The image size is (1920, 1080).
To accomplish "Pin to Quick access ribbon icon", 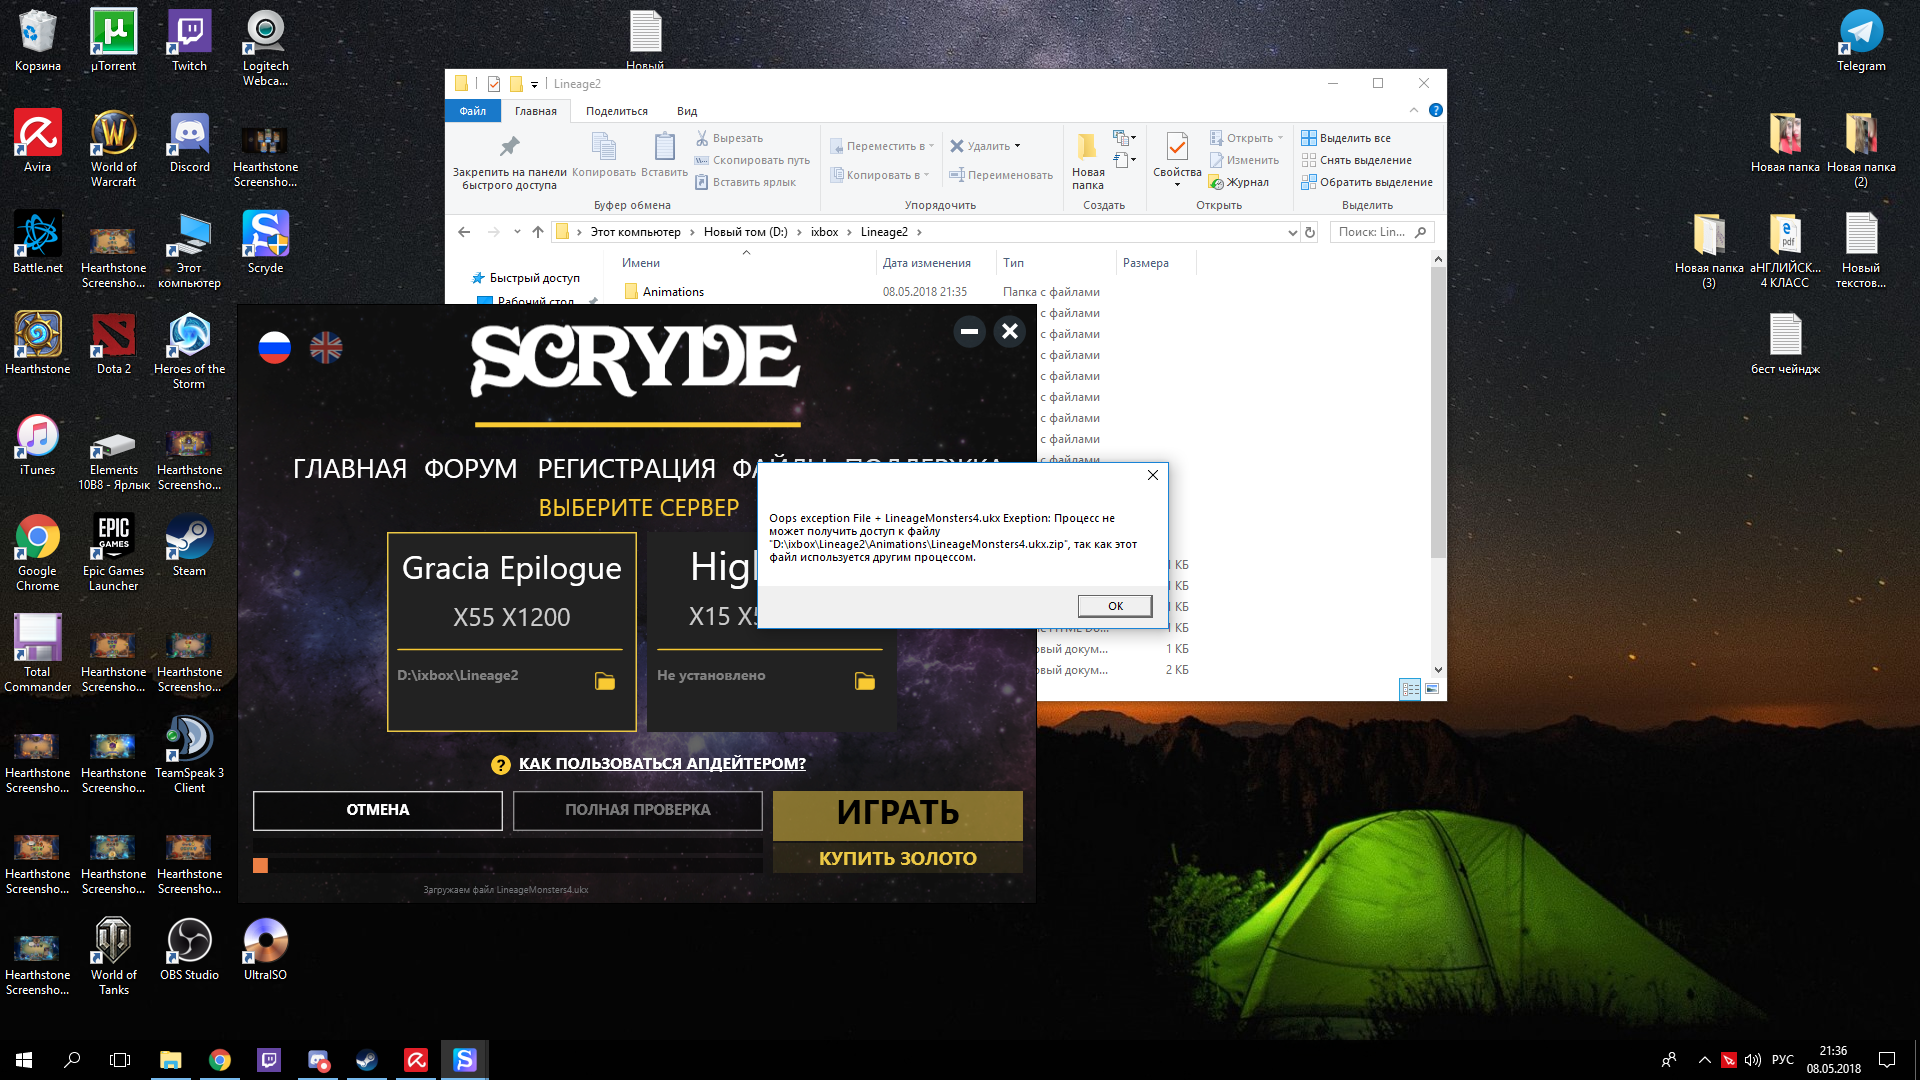I will click(509, 148).
